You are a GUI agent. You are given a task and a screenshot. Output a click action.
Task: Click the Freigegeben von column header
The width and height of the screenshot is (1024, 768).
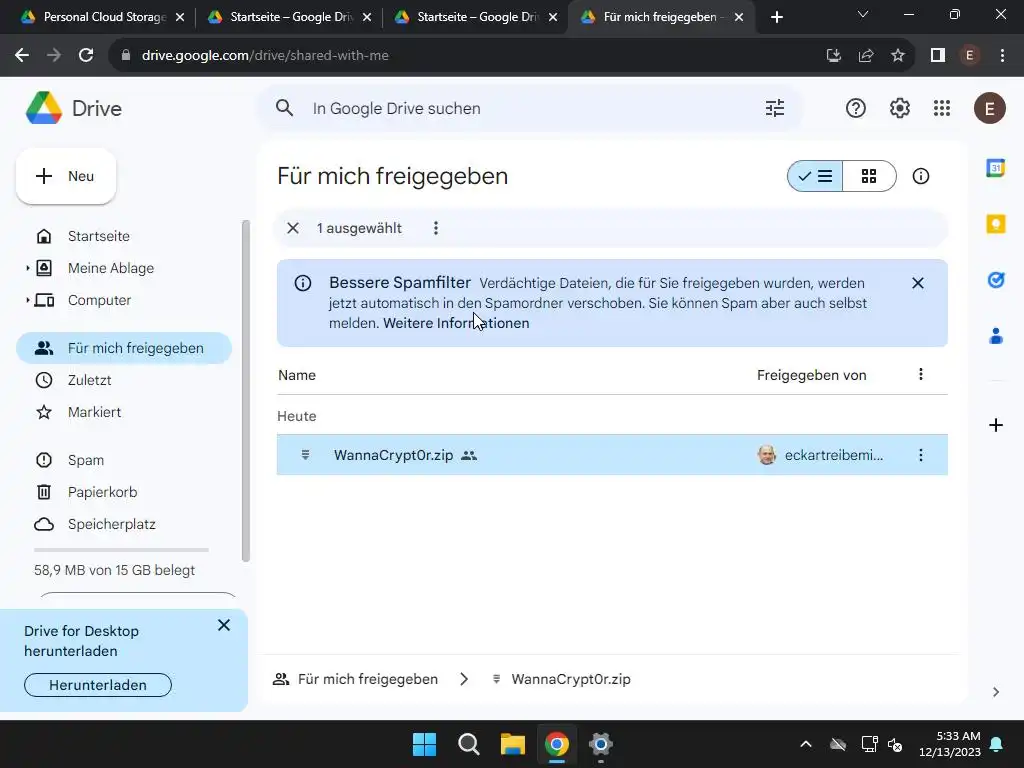pyautogui.click(x=811, y=376)
